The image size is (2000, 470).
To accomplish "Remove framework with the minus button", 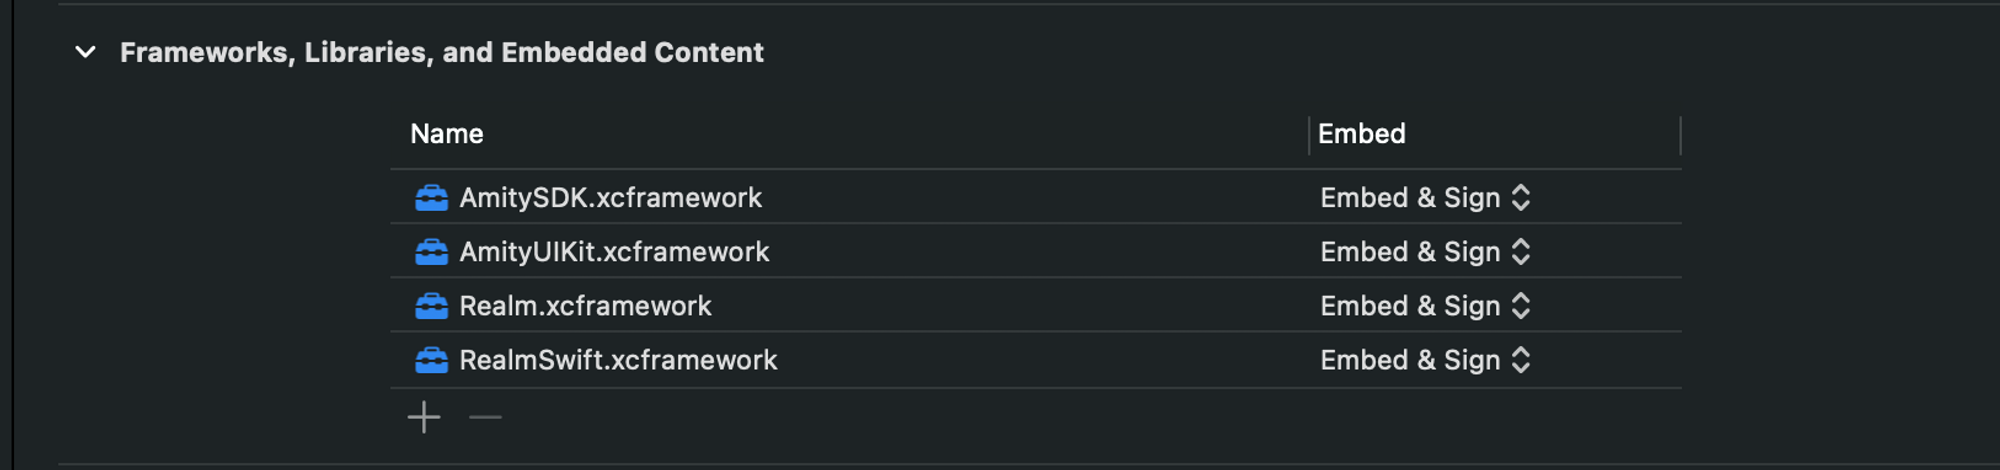I will click(x=485, y=417).
